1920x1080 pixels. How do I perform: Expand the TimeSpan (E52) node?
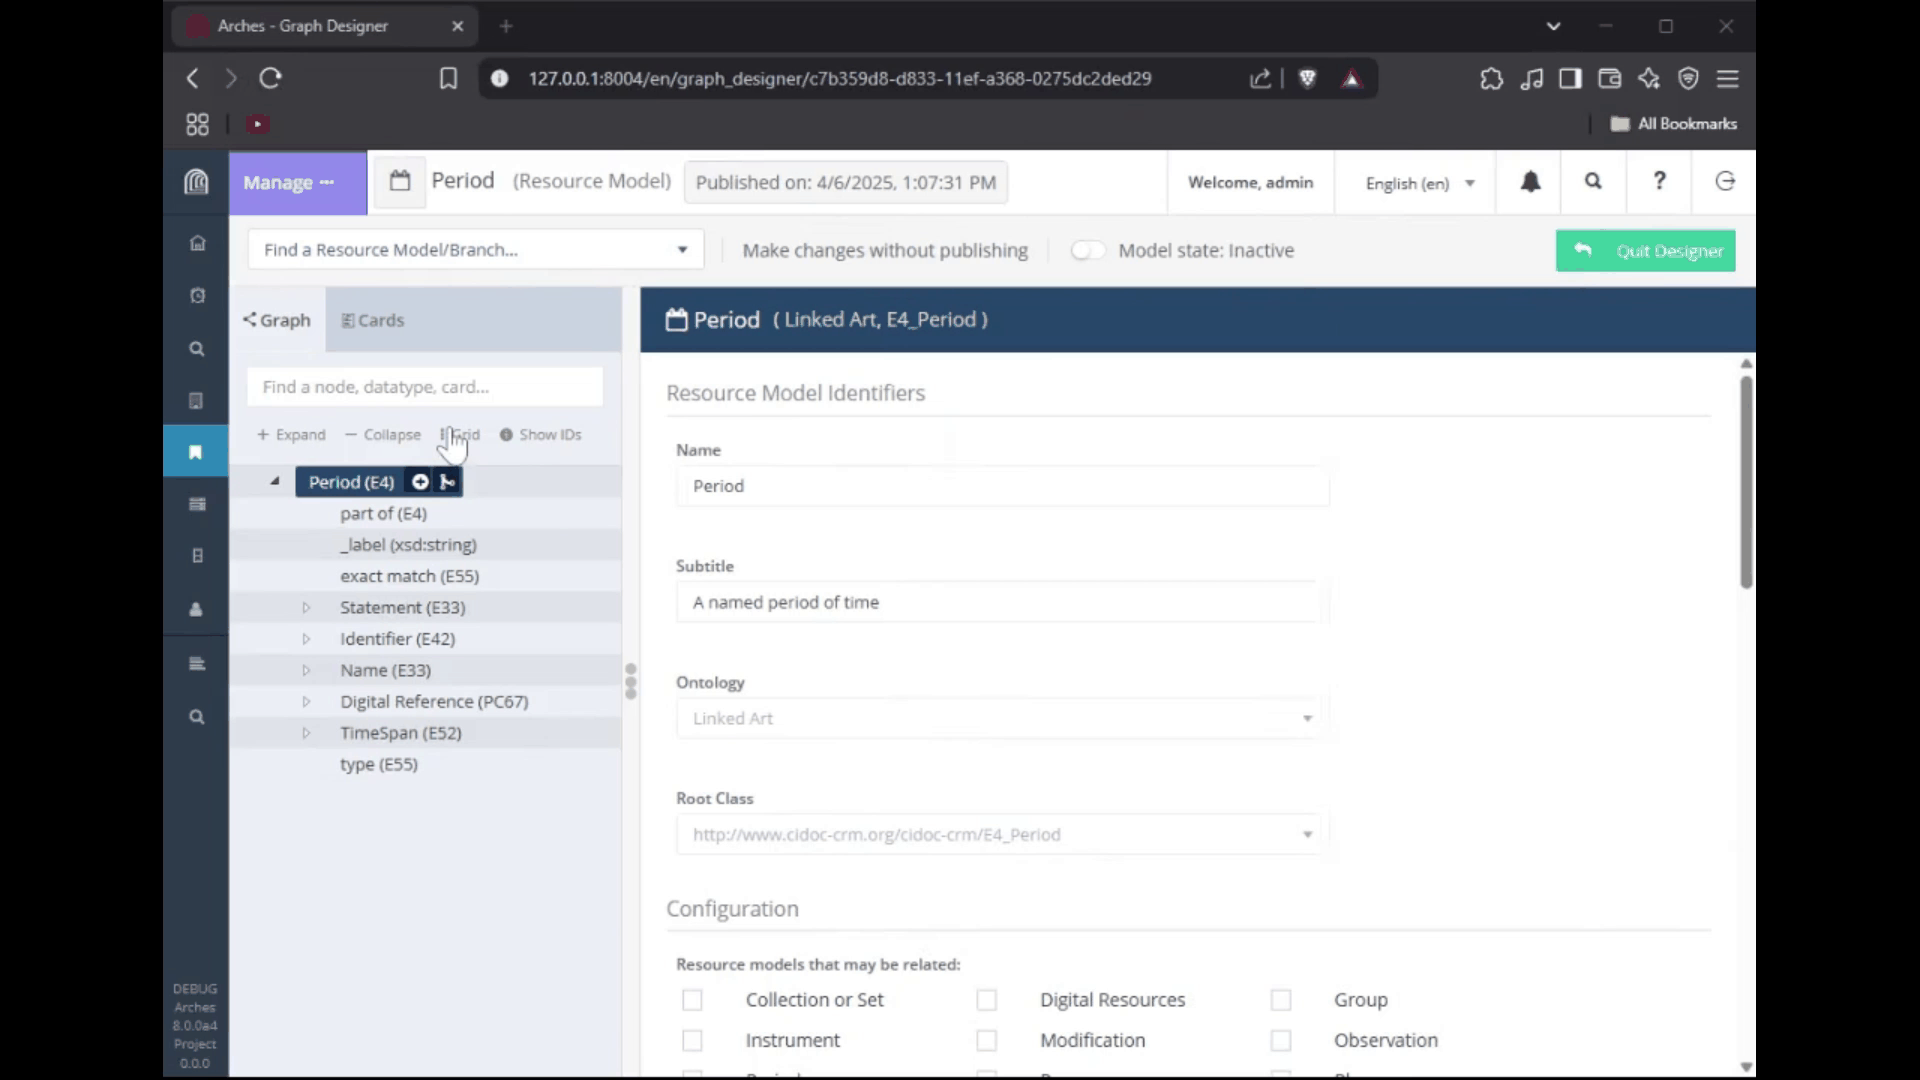click(306, 733)
